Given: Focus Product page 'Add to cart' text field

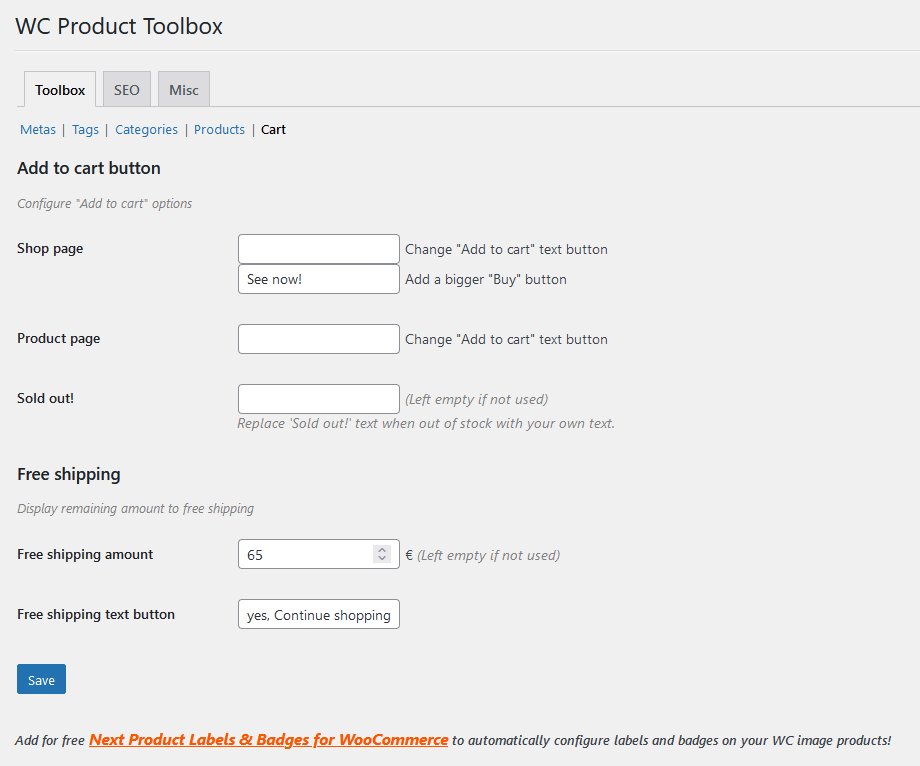Looking at the screenshot, I should tap(319, 339).
